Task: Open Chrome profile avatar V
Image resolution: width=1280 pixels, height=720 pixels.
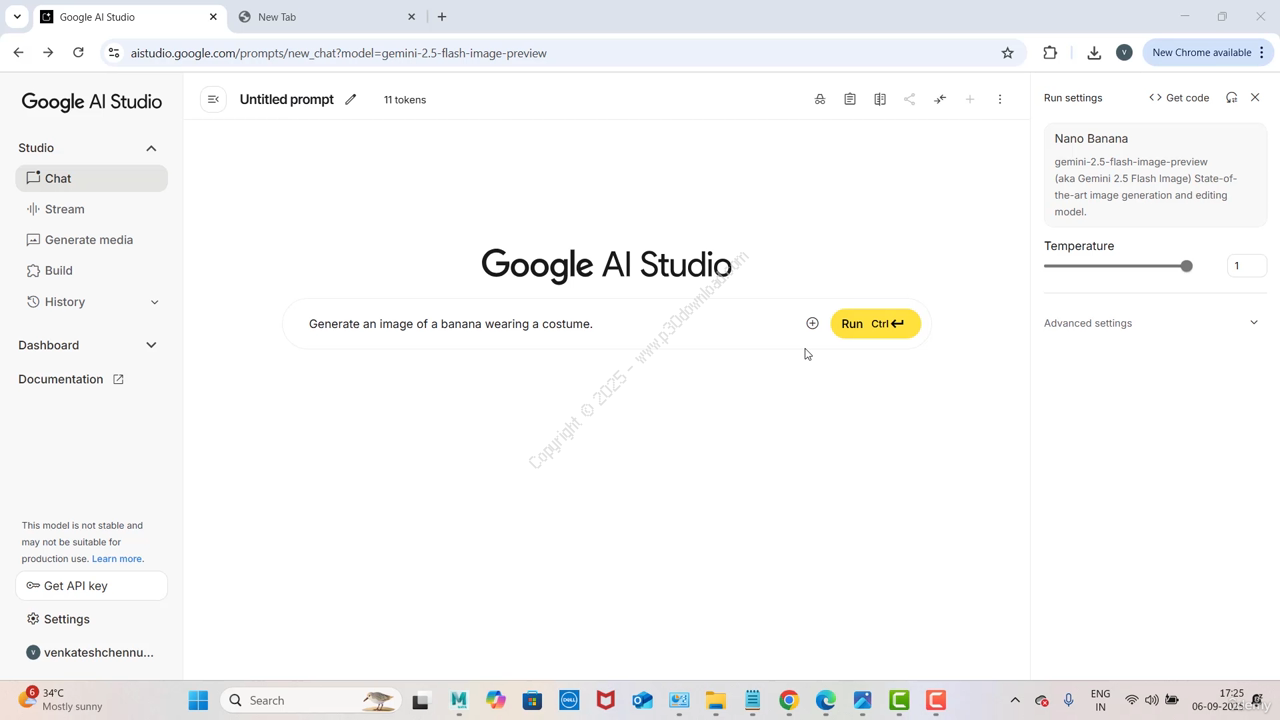Action: coord(1124,53)
